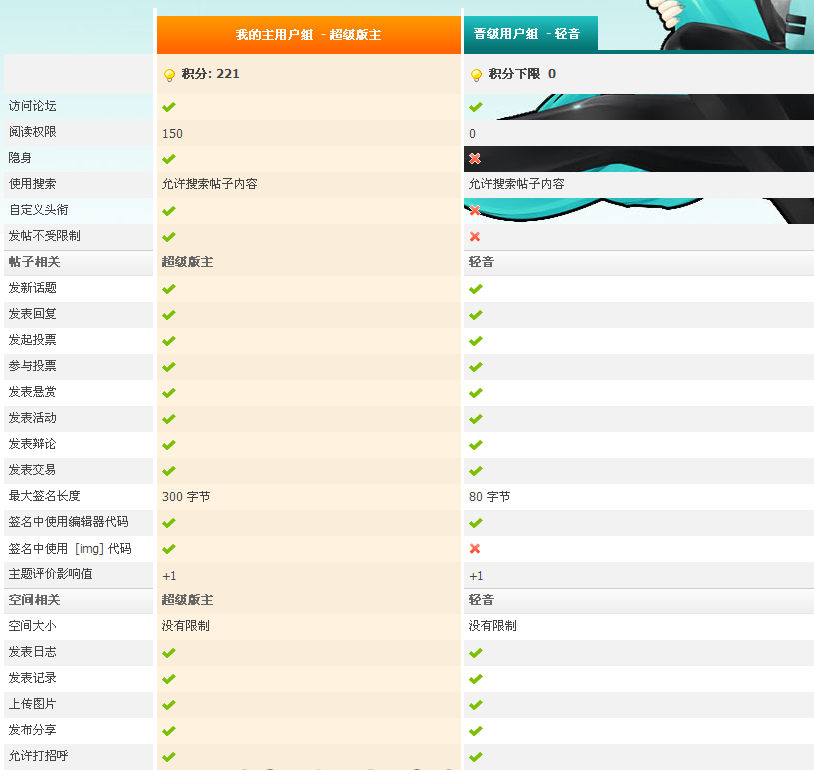Click 发表活动 checkmark in 超级版主 column

point(169,418)
